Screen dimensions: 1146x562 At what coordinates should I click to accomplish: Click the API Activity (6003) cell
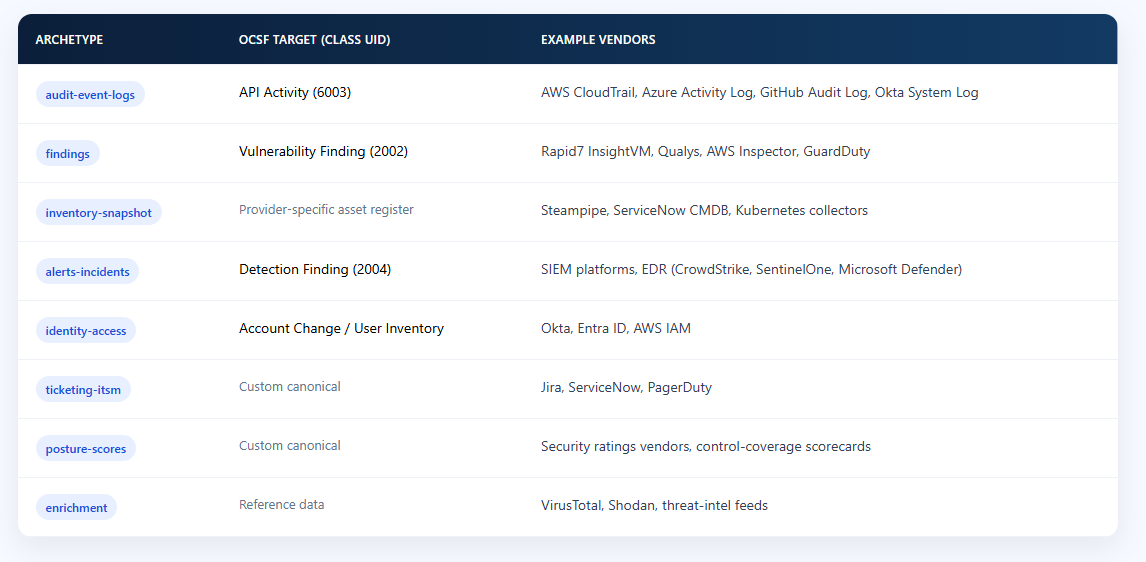[x=295, y=93]
